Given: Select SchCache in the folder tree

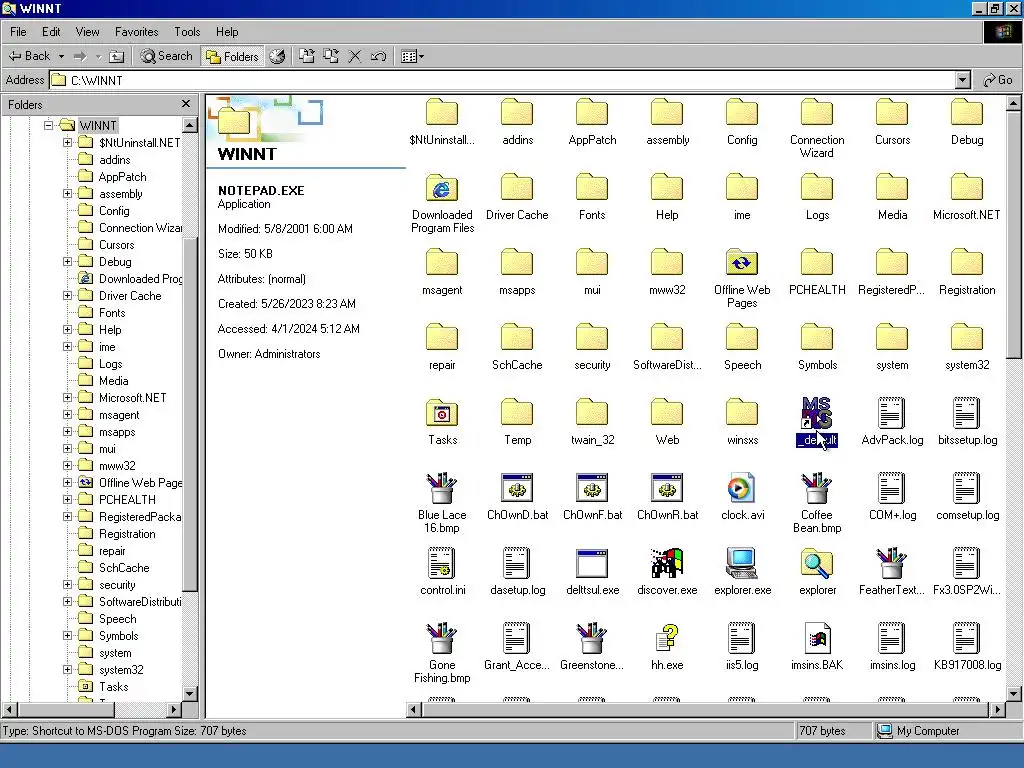Looking at the screenshot, I should [124, 568].
